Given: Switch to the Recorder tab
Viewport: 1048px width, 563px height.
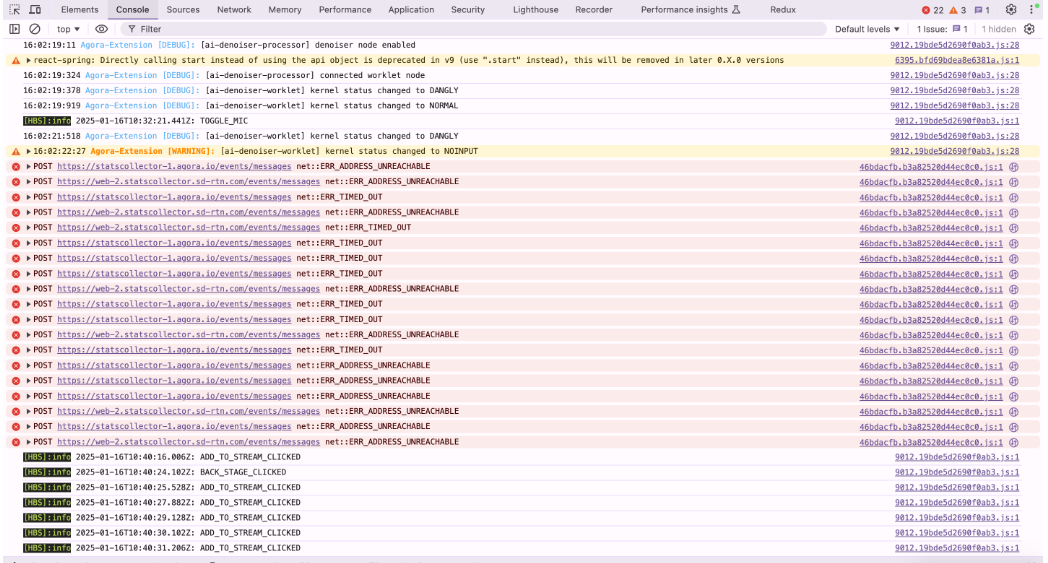Looking at the screenshot, I should [x=594, y=9].
